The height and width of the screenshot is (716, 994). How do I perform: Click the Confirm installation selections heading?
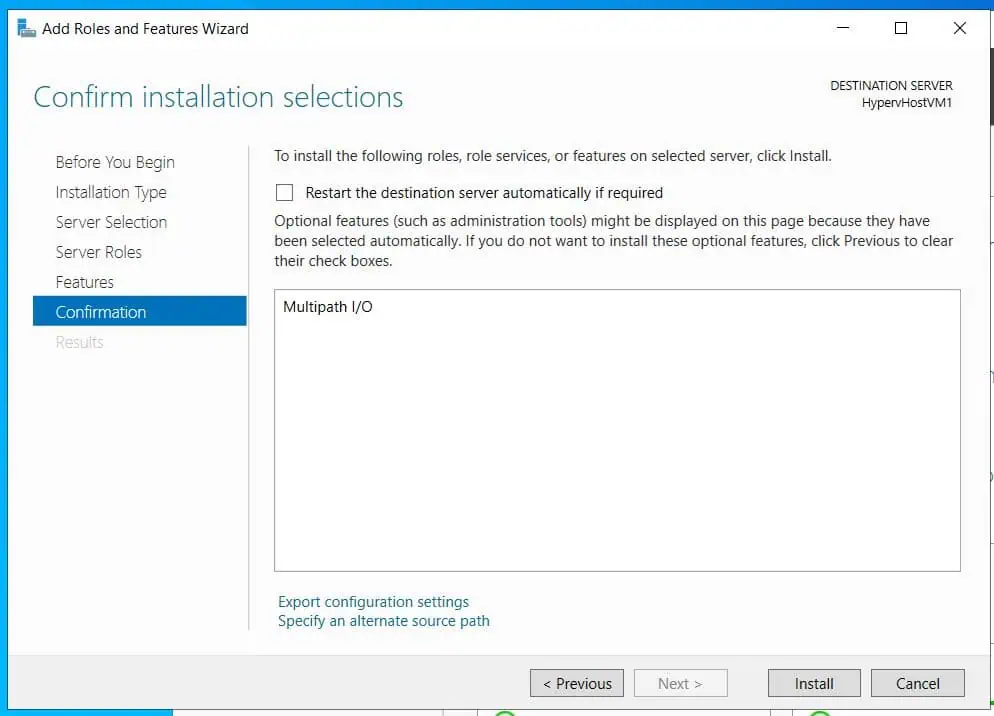coord(218,97)
